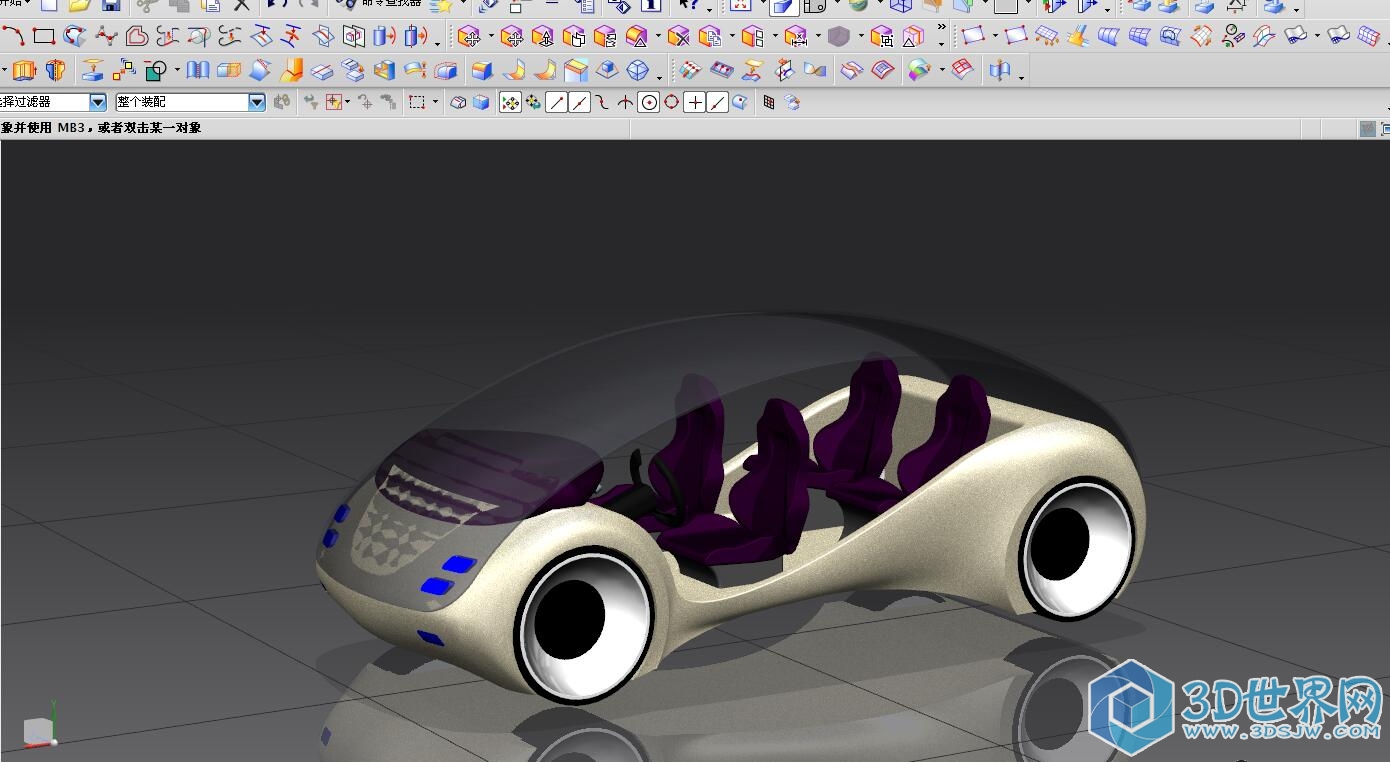Click the Revolve feature icon
The width and height of the screenshot is (1390, 762).
pos(55,70)
